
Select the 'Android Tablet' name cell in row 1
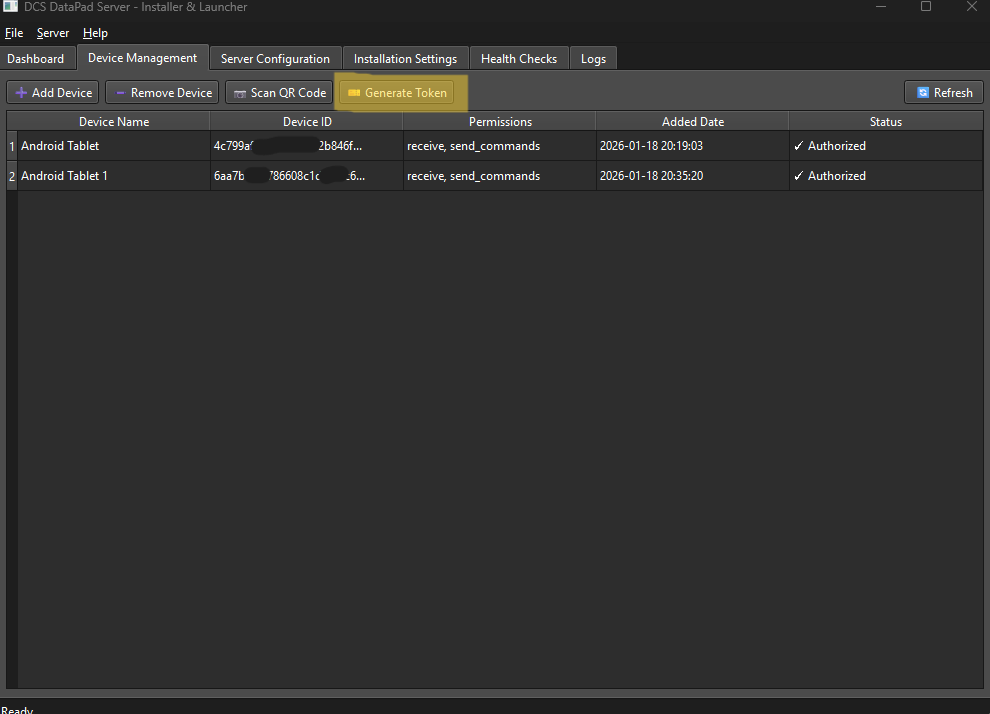[x=114, y=146]
